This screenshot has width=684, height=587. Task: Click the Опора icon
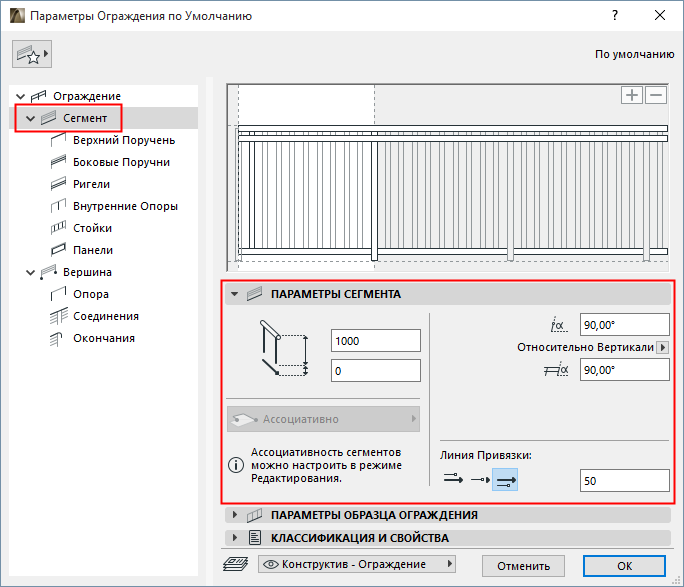58,294
